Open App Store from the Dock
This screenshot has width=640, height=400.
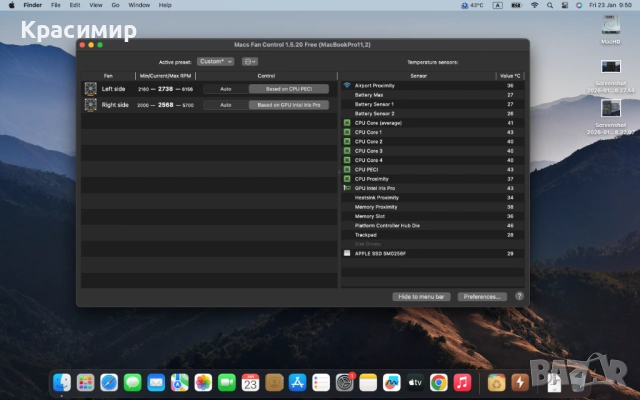(297, 383)
